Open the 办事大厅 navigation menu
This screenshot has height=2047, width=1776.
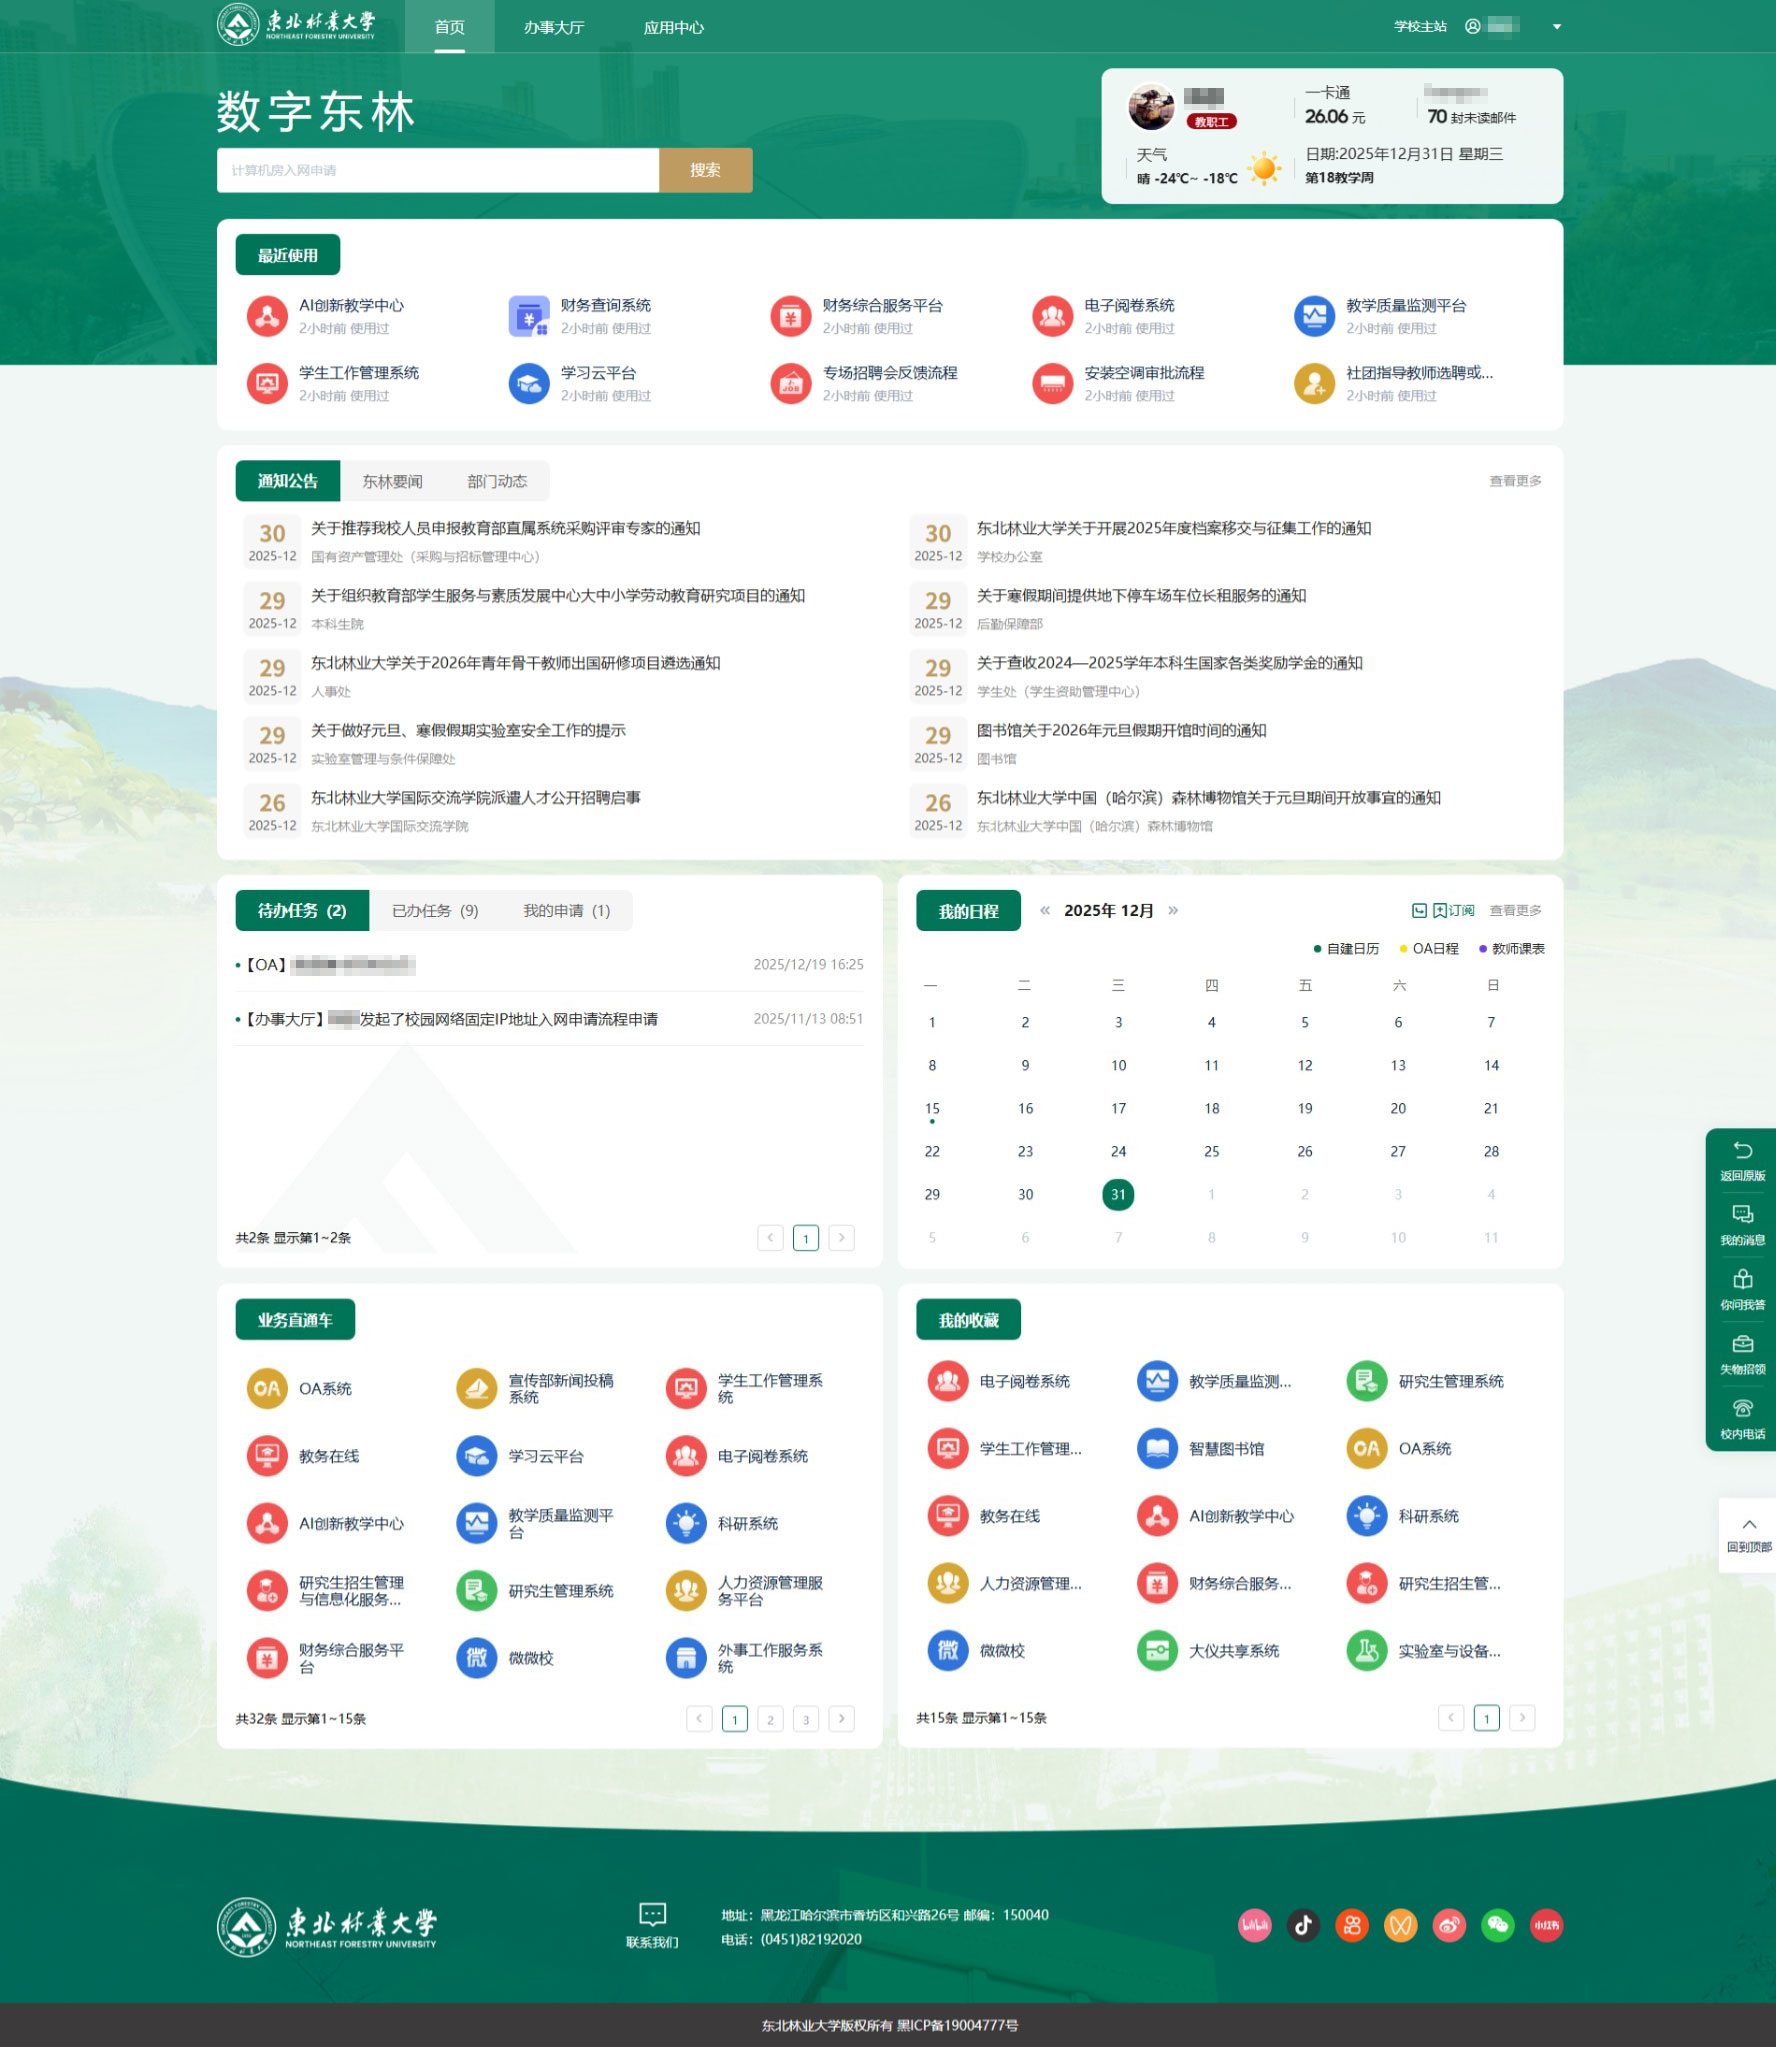tap(554, 27)
